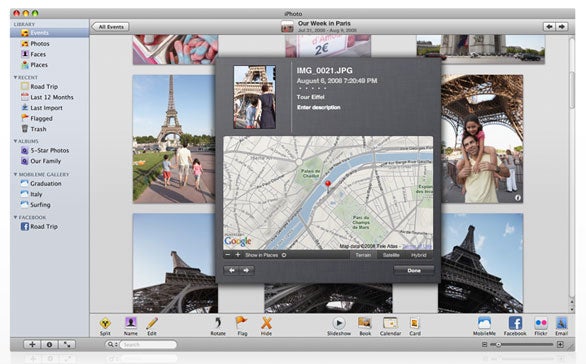Collapse the MobileMe Gallery section
The image size is (586, 364).
(15, 175)
